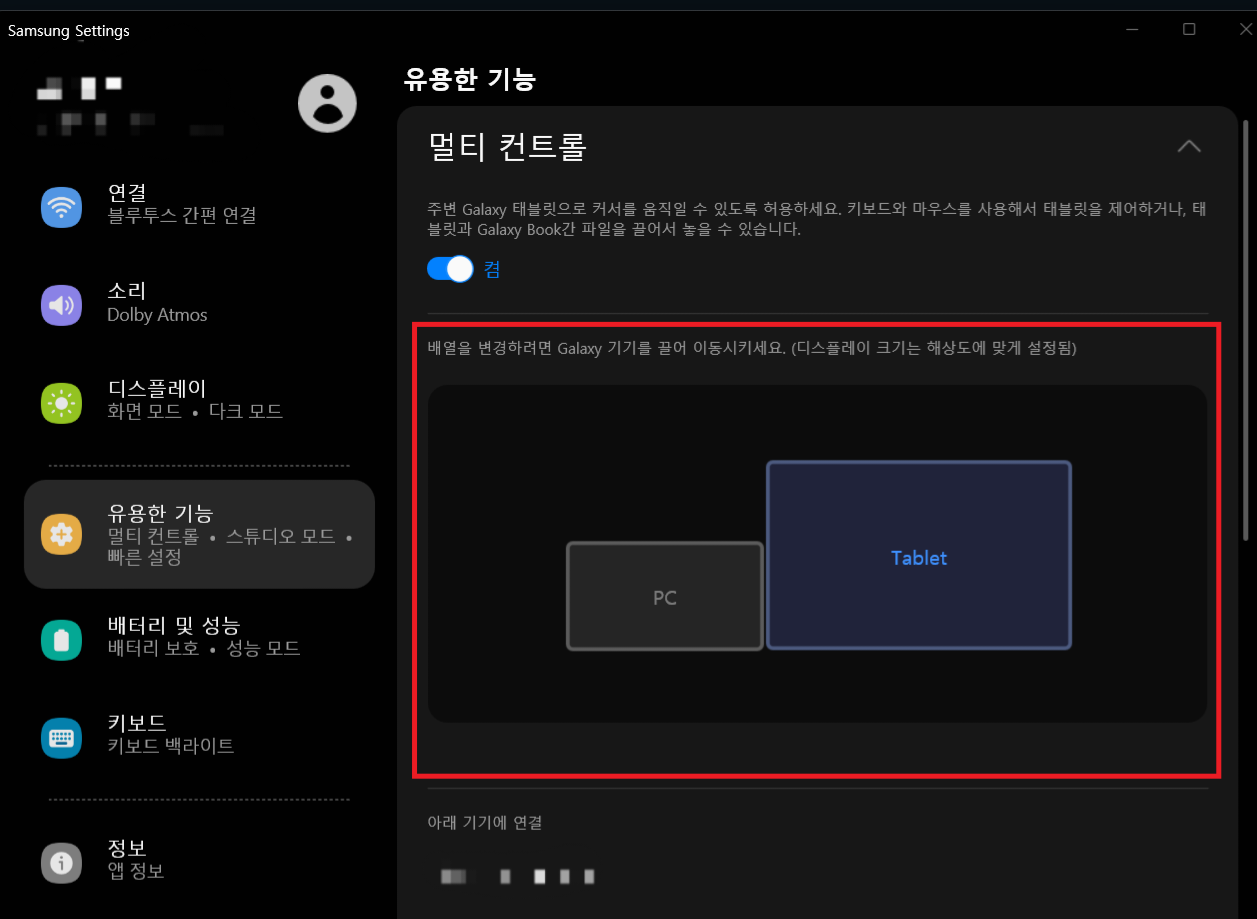Click the vertical scrollbar on right edge
The height and width of the screenshot is (919, 1257).
(x=1245, y=330)
